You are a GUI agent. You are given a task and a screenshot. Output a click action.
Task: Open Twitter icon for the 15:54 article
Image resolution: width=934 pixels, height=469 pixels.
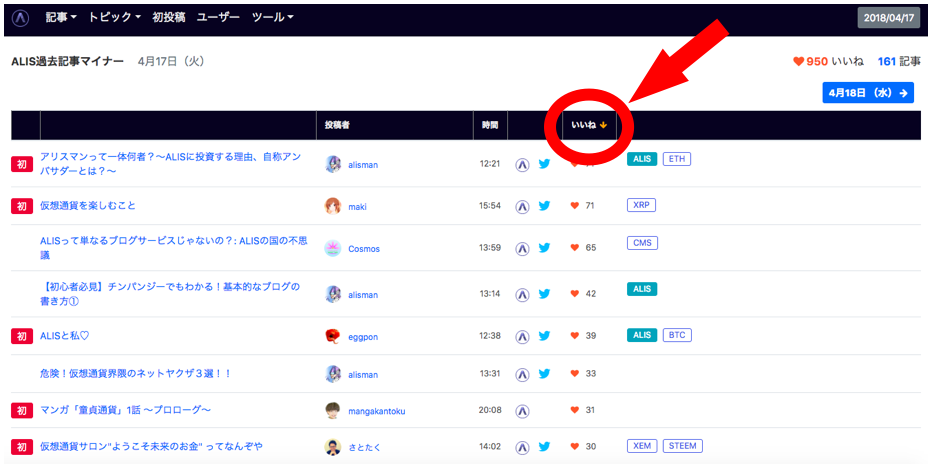pyautogui.click(x=544, y=206)
